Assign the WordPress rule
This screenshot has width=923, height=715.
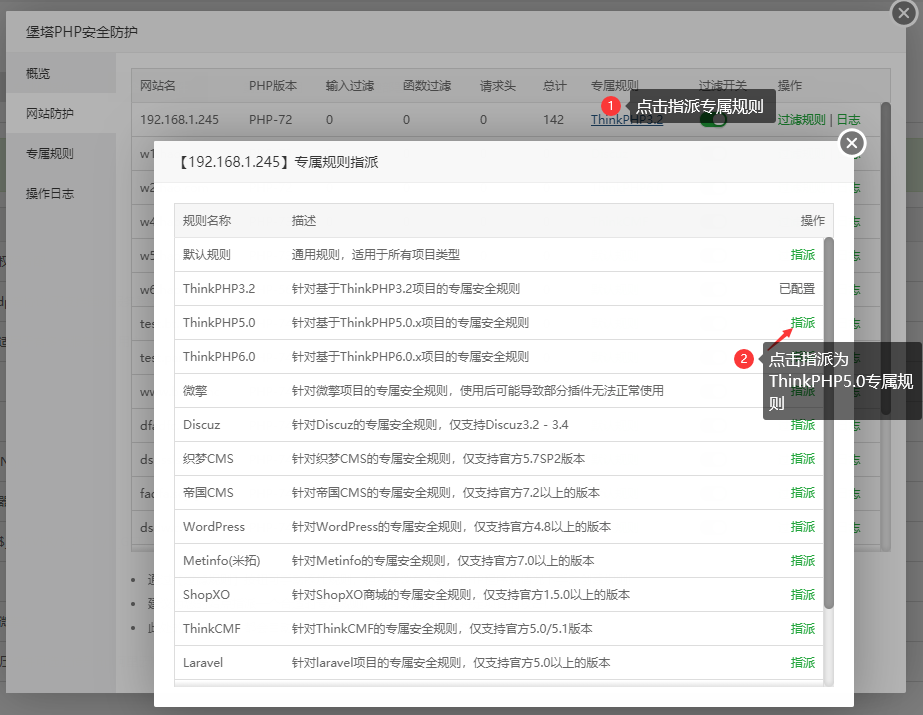click(x=802, y=527)
